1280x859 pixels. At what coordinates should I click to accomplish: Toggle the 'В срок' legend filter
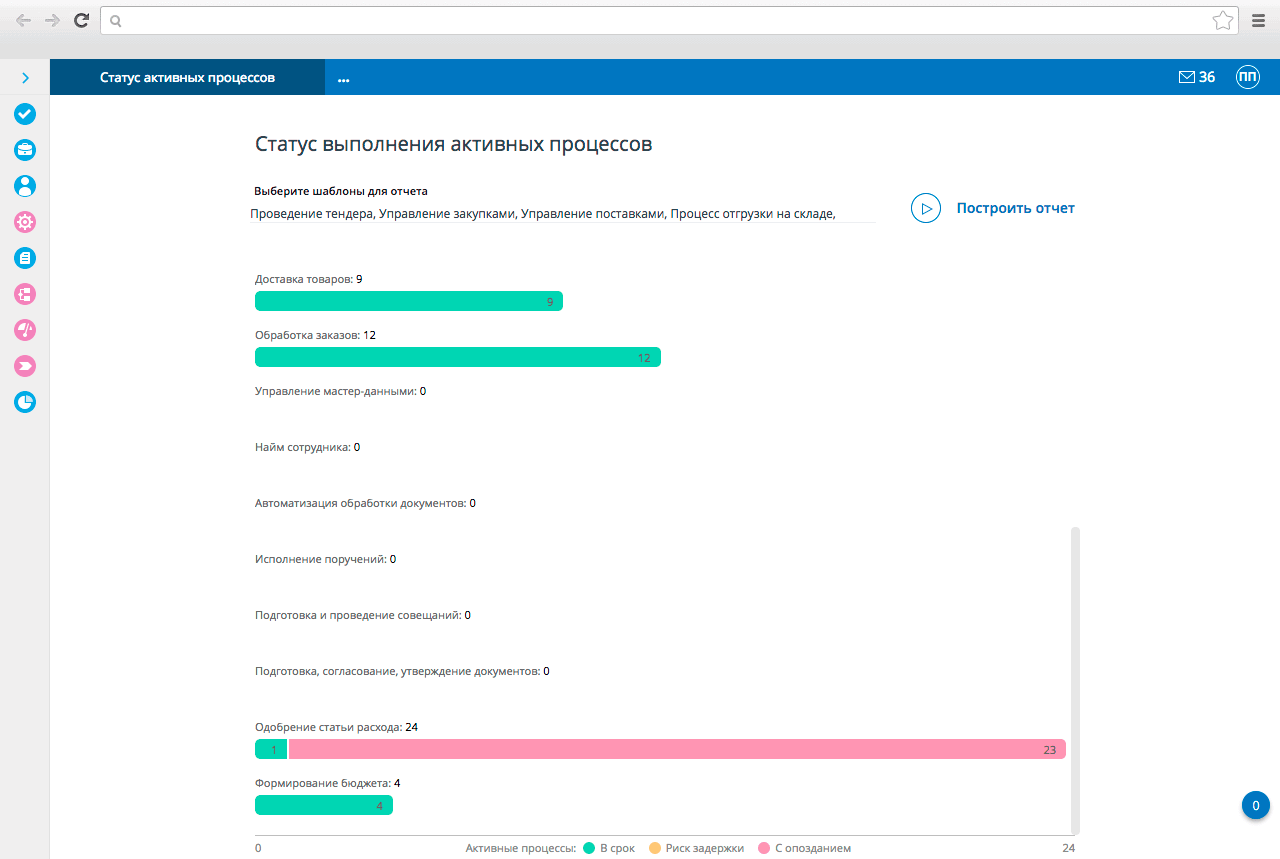click(610, 847)
